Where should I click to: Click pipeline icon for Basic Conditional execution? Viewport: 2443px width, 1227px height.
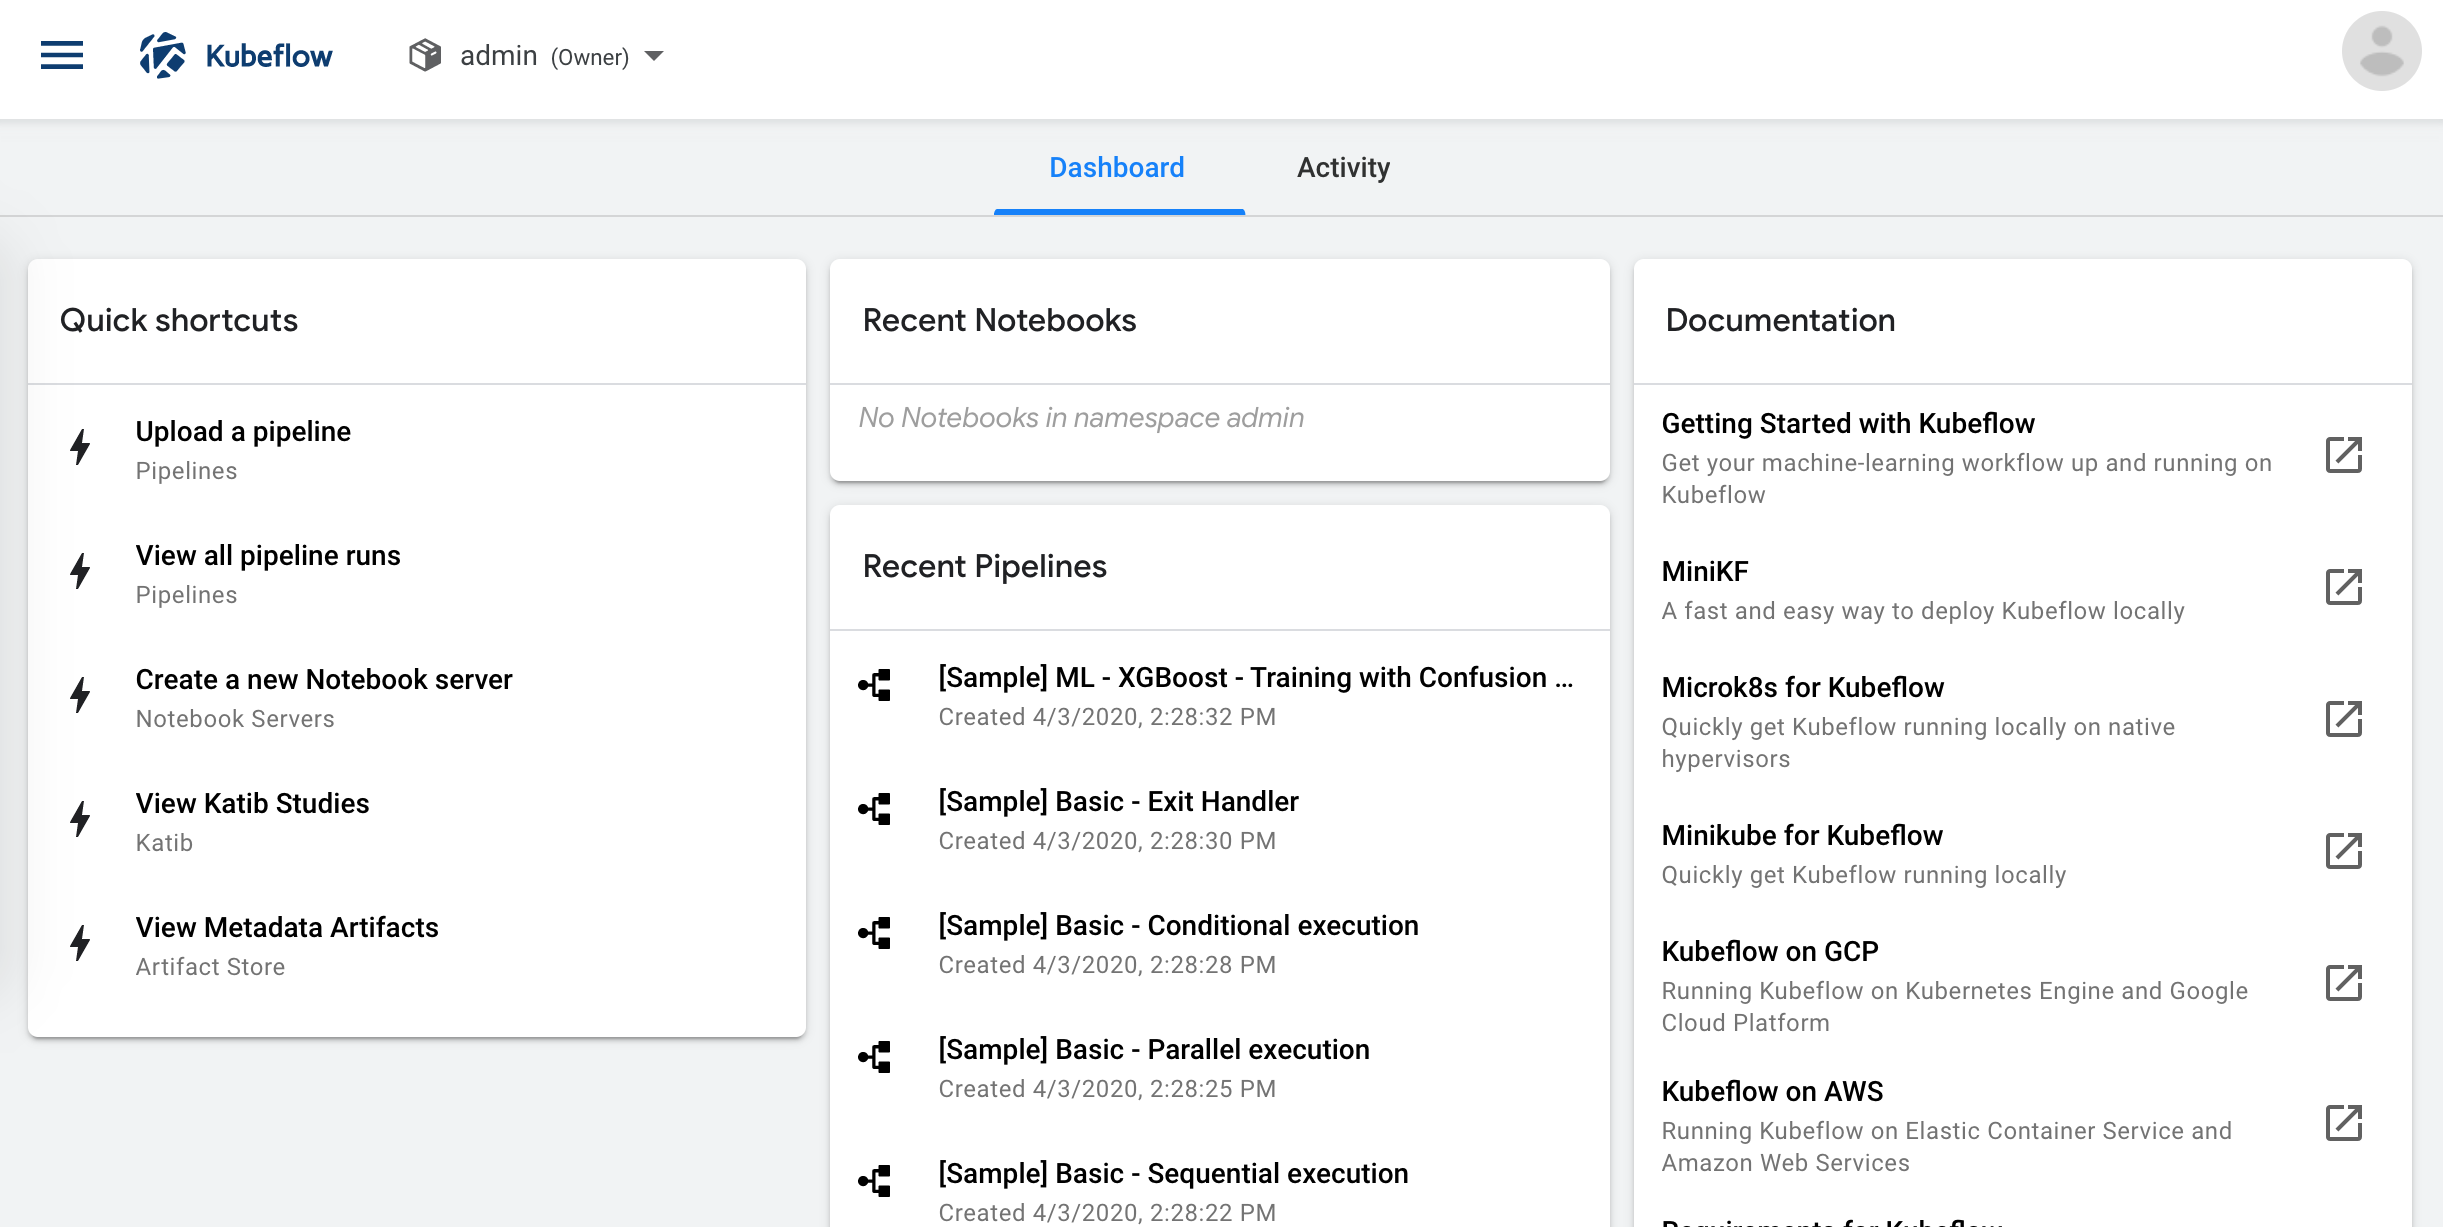pos(875,933)
